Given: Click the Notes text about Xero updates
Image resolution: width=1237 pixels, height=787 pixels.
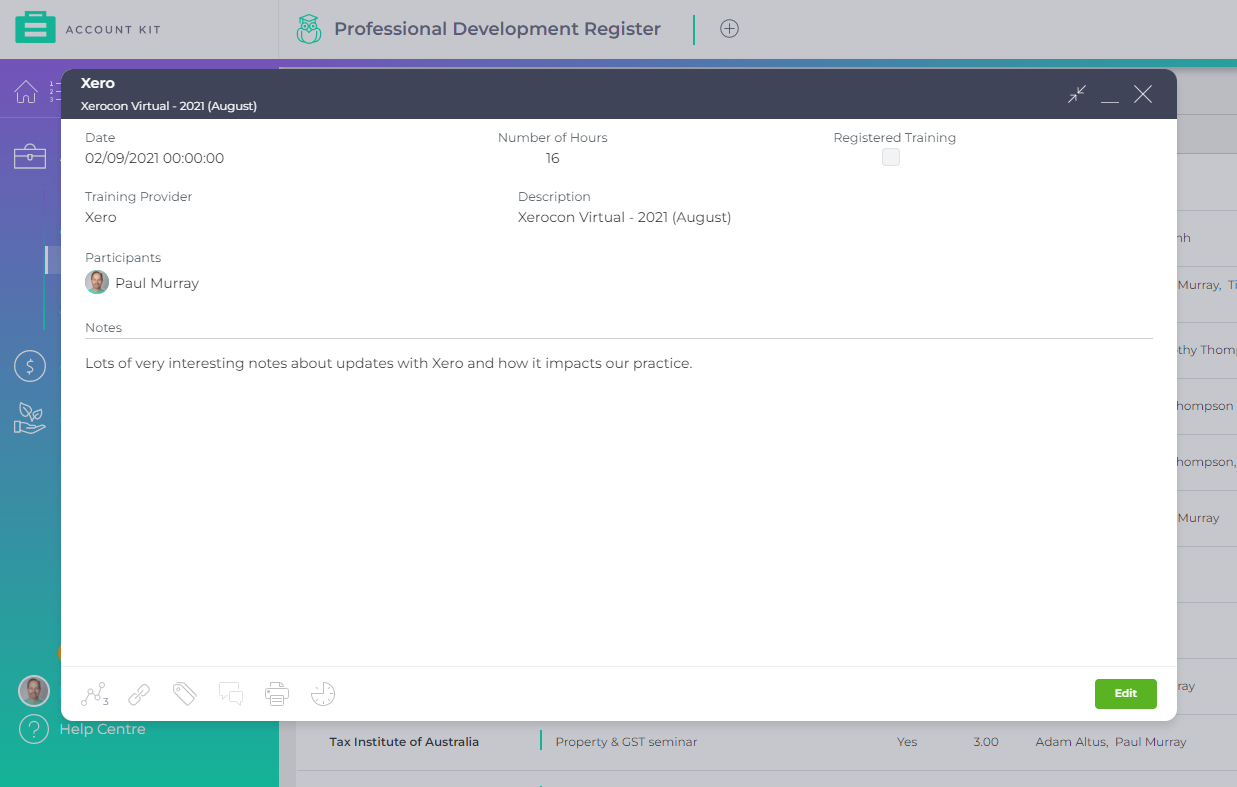Looking at the screenshot, I should [389, 363].
